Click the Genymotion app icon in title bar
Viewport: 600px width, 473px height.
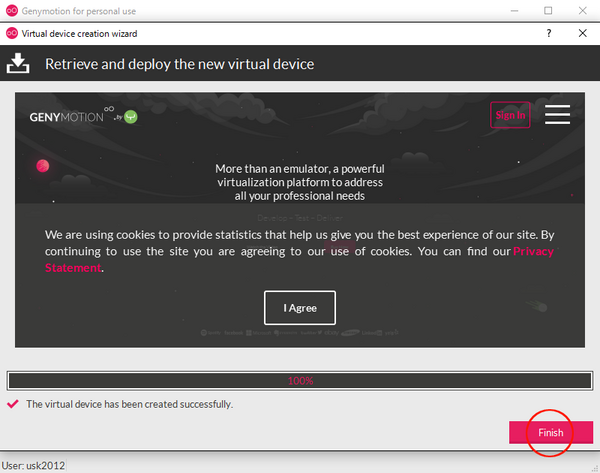click(11, 11)
